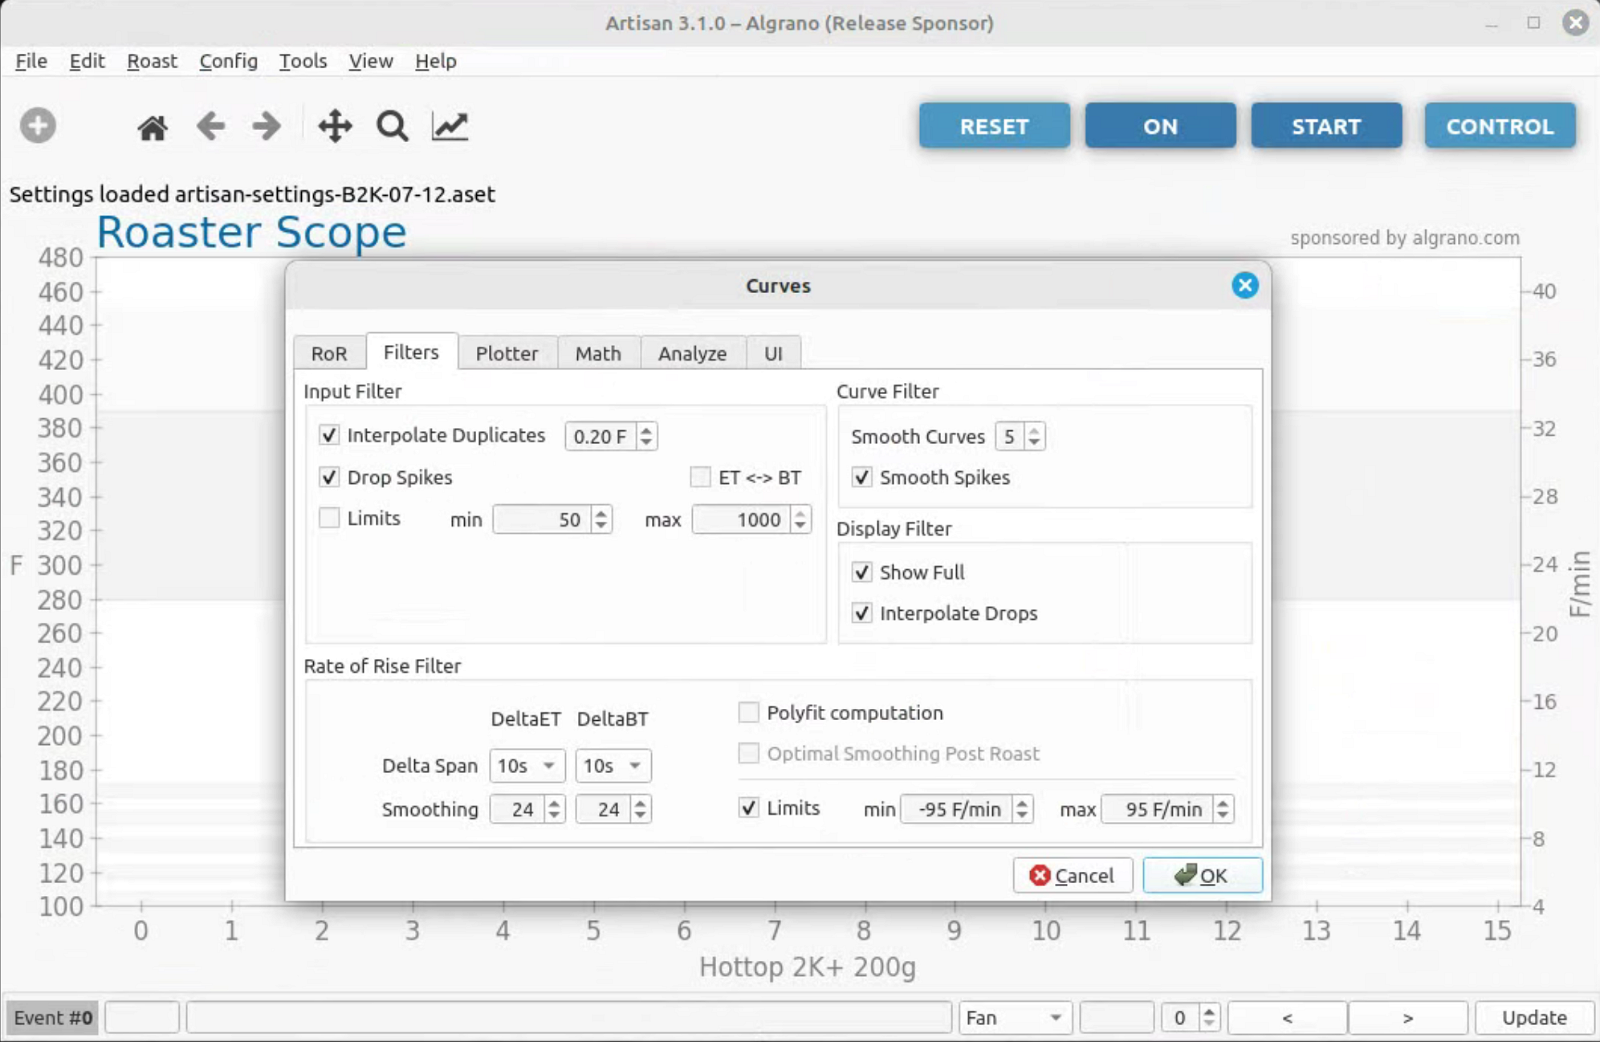
Task: Click the Interpolate Duplicates 0.20 F field
Action: [601, 437]
